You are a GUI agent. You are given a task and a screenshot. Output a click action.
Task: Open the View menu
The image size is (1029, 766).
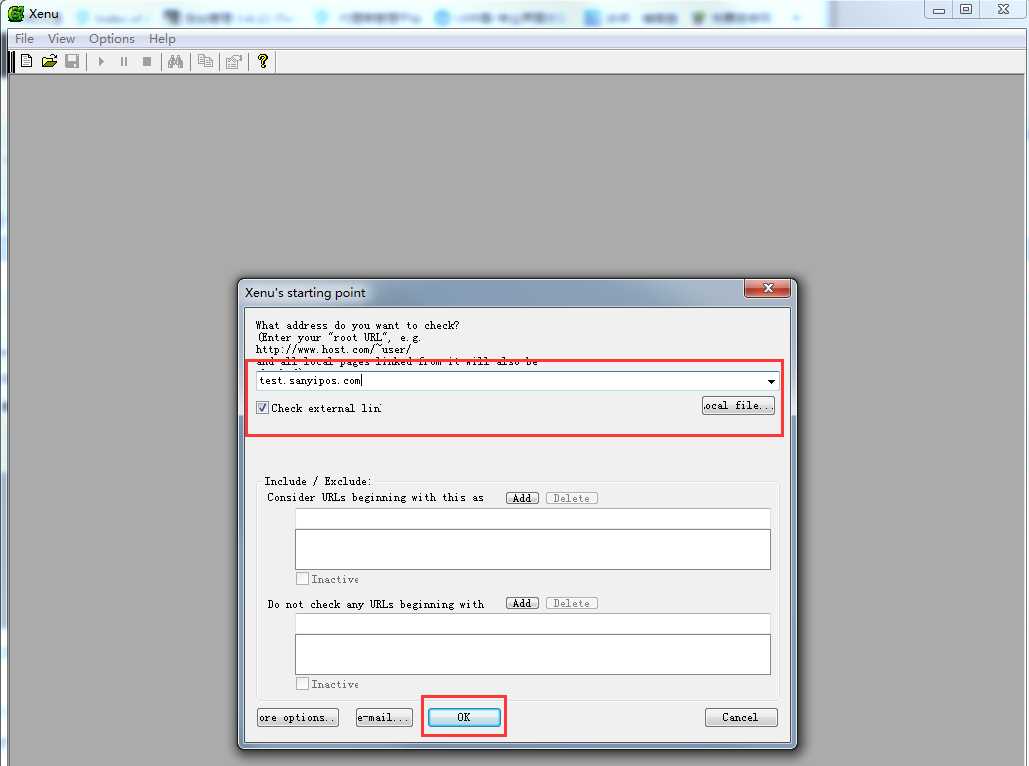pyautogui.click(x=61, y=39)
